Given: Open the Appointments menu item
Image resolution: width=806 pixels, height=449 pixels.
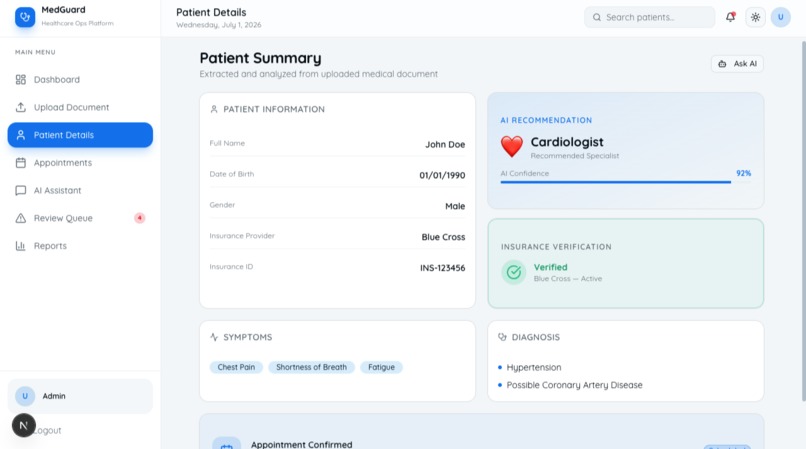Looking at the screenshot, I should tap(80, 163).
